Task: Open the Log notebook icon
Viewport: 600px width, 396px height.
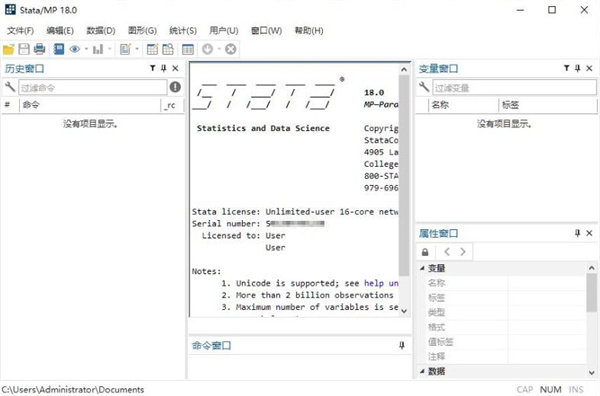Action: (x=59, y=49)
